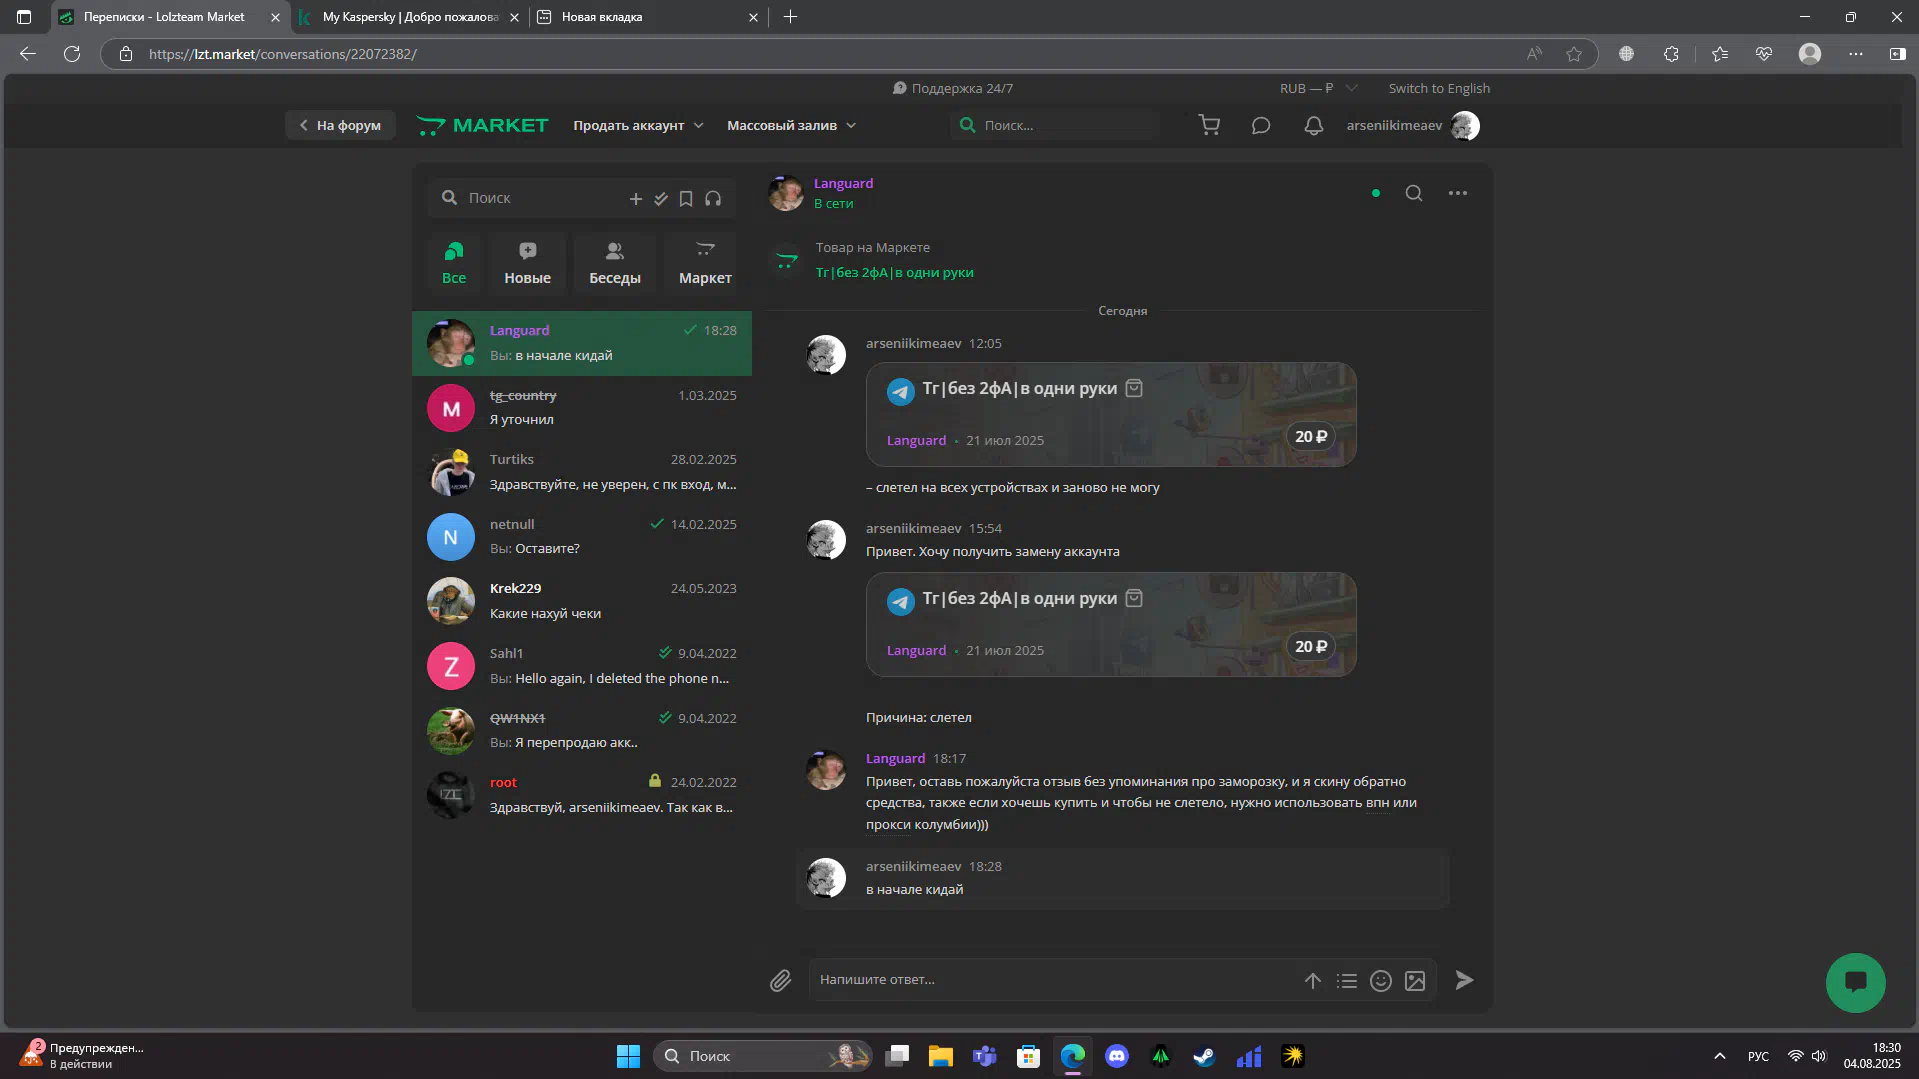
Task: Select the Все conversations tab
Action: [x=454, y=263]
